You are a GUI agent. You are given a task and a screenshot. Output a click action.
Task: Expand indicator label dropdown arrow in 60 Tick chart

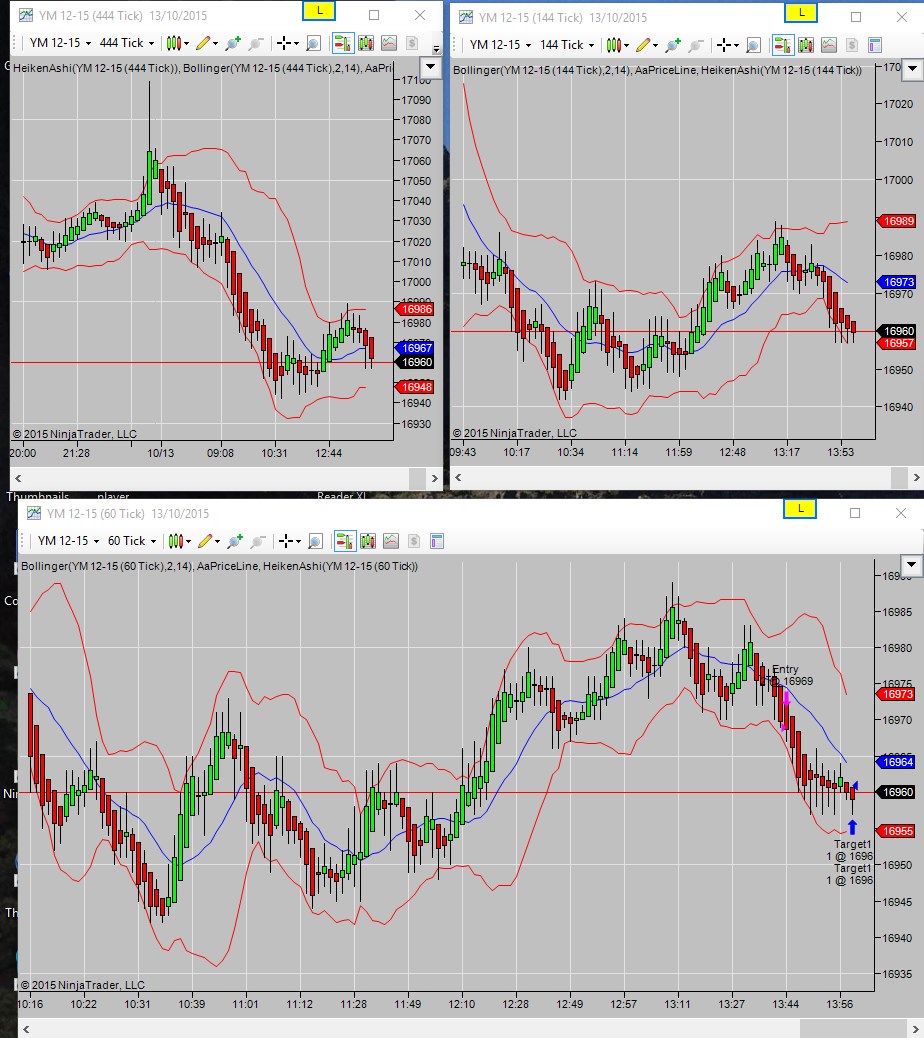click(x=912, y=565)
